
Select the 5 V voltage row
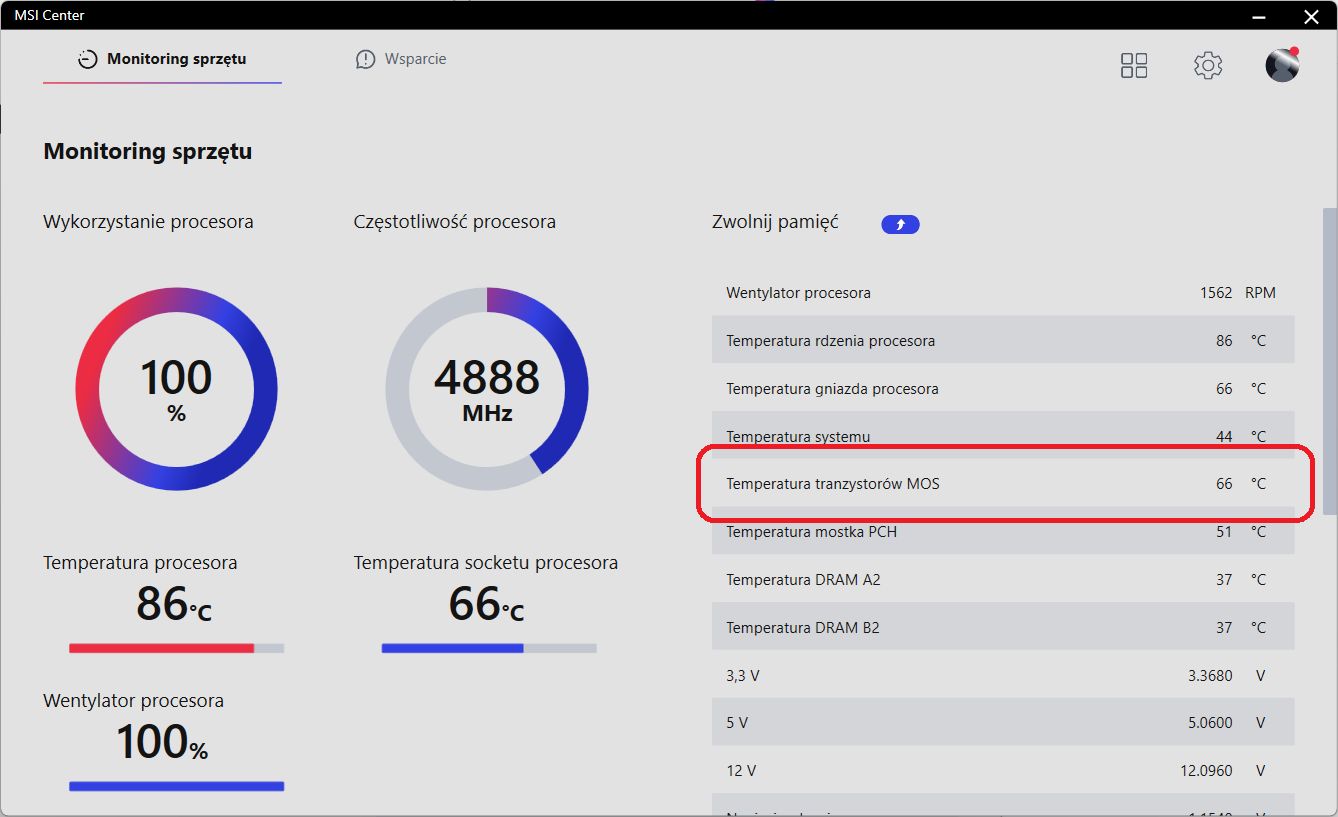1003,722
